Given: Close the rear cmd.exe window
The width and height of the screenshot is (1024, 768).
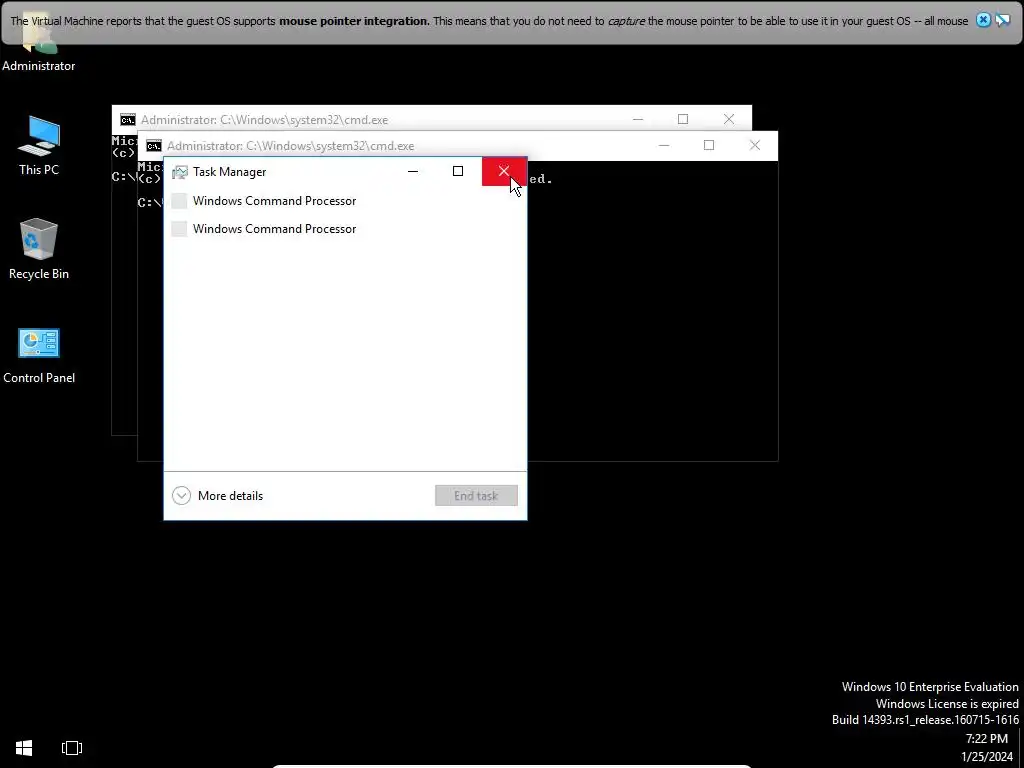Looking at the screenshot, I should tap(729, 120).
